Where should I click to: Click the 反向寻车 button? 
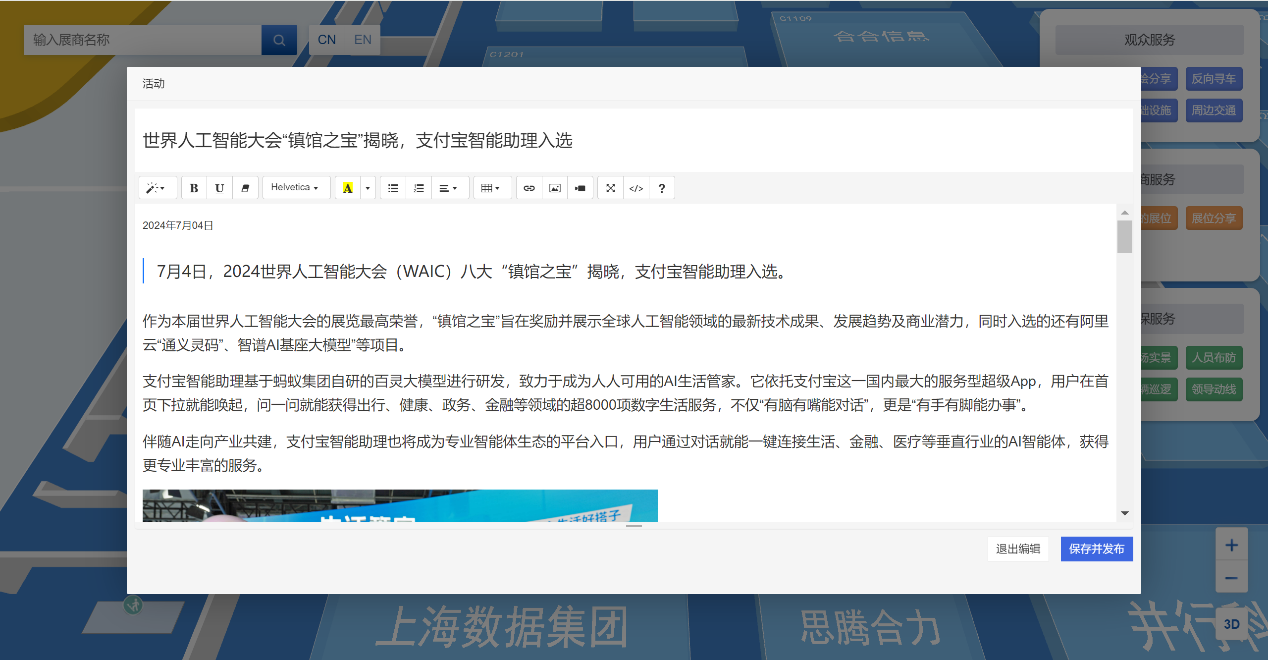click(1213, 79)
